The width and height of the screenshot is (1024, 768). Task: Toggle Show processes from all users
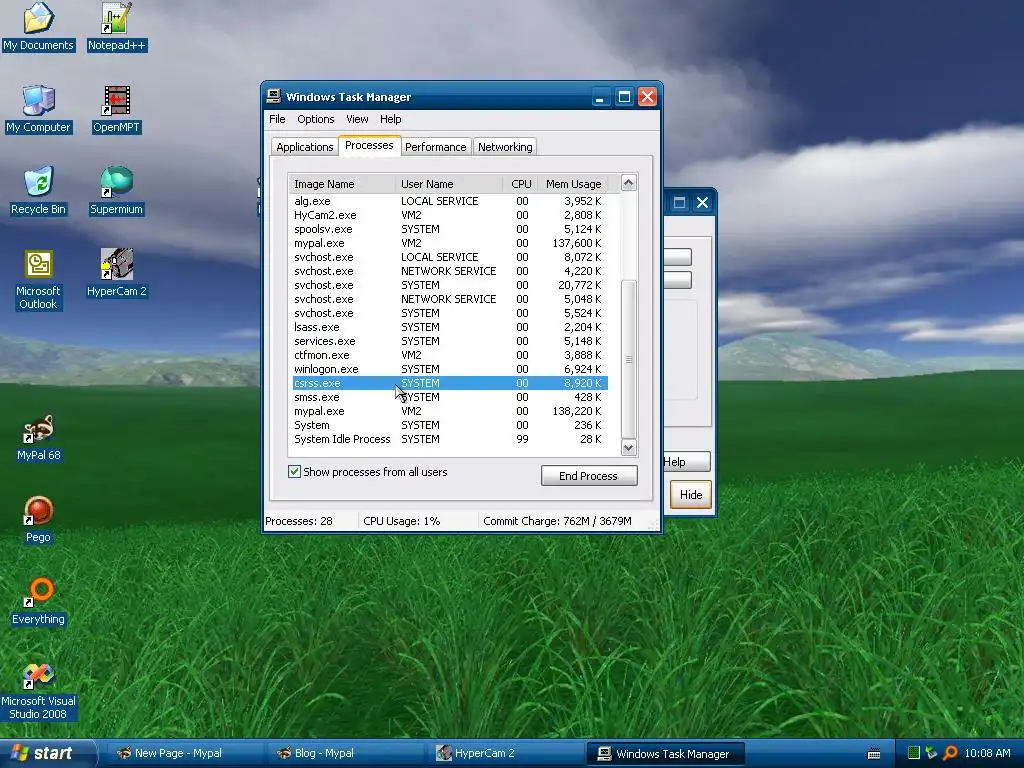click(295, 472)
